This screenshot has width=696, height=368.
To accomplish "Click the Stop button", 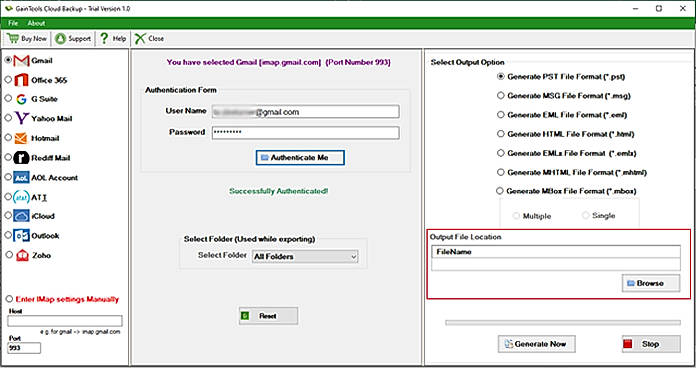I will [651, 344].
